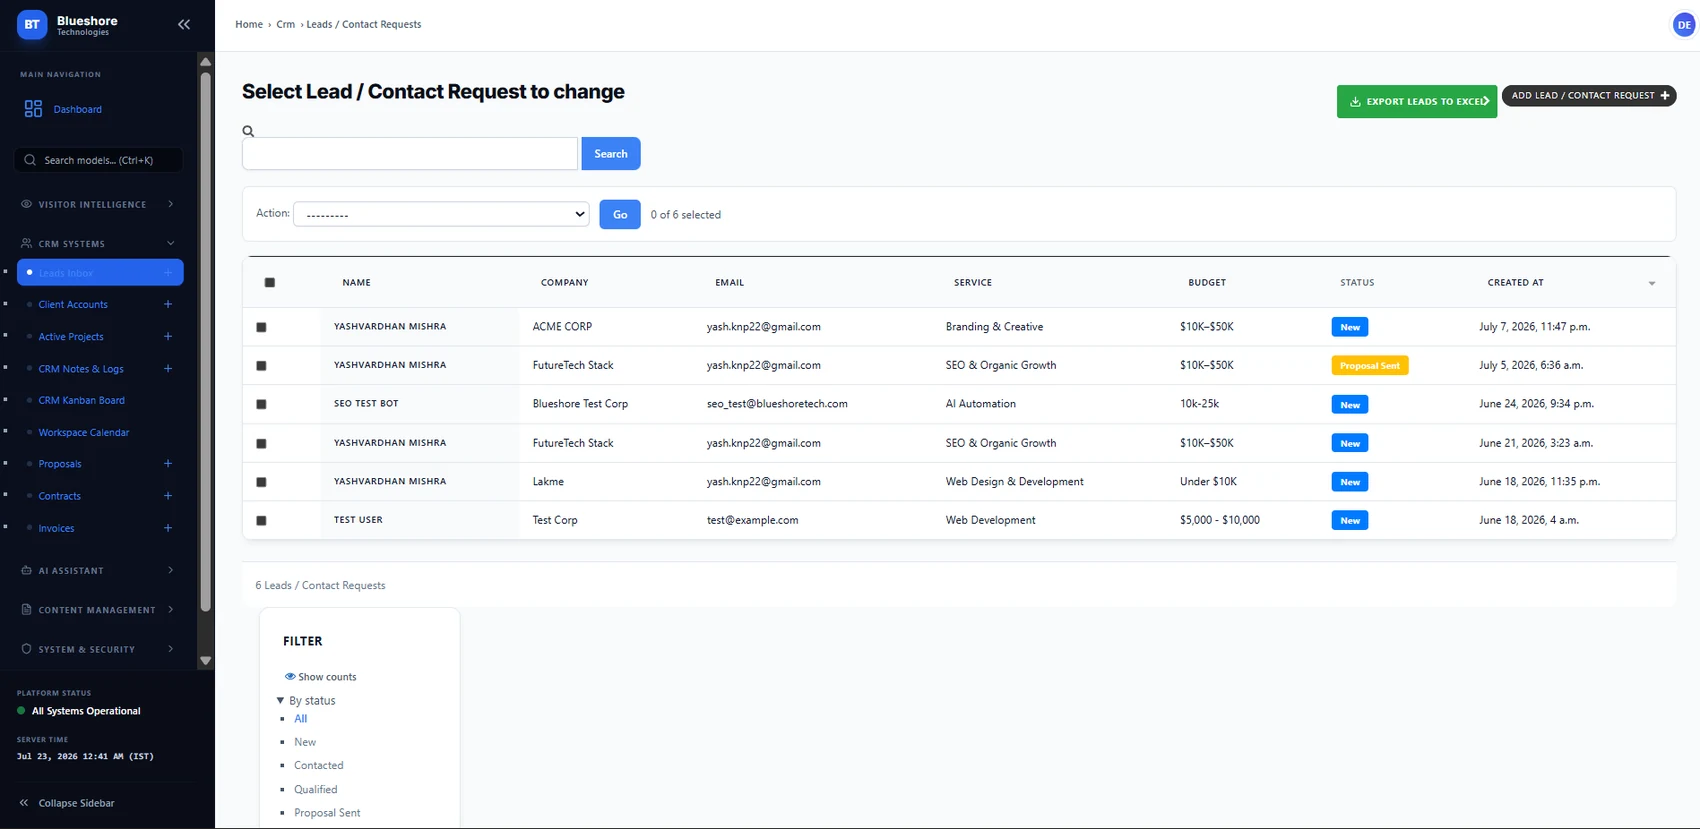The height and width of the screenshot is (829, 1700).
Task: Expand System & Security section
Action: pos(100,649)
